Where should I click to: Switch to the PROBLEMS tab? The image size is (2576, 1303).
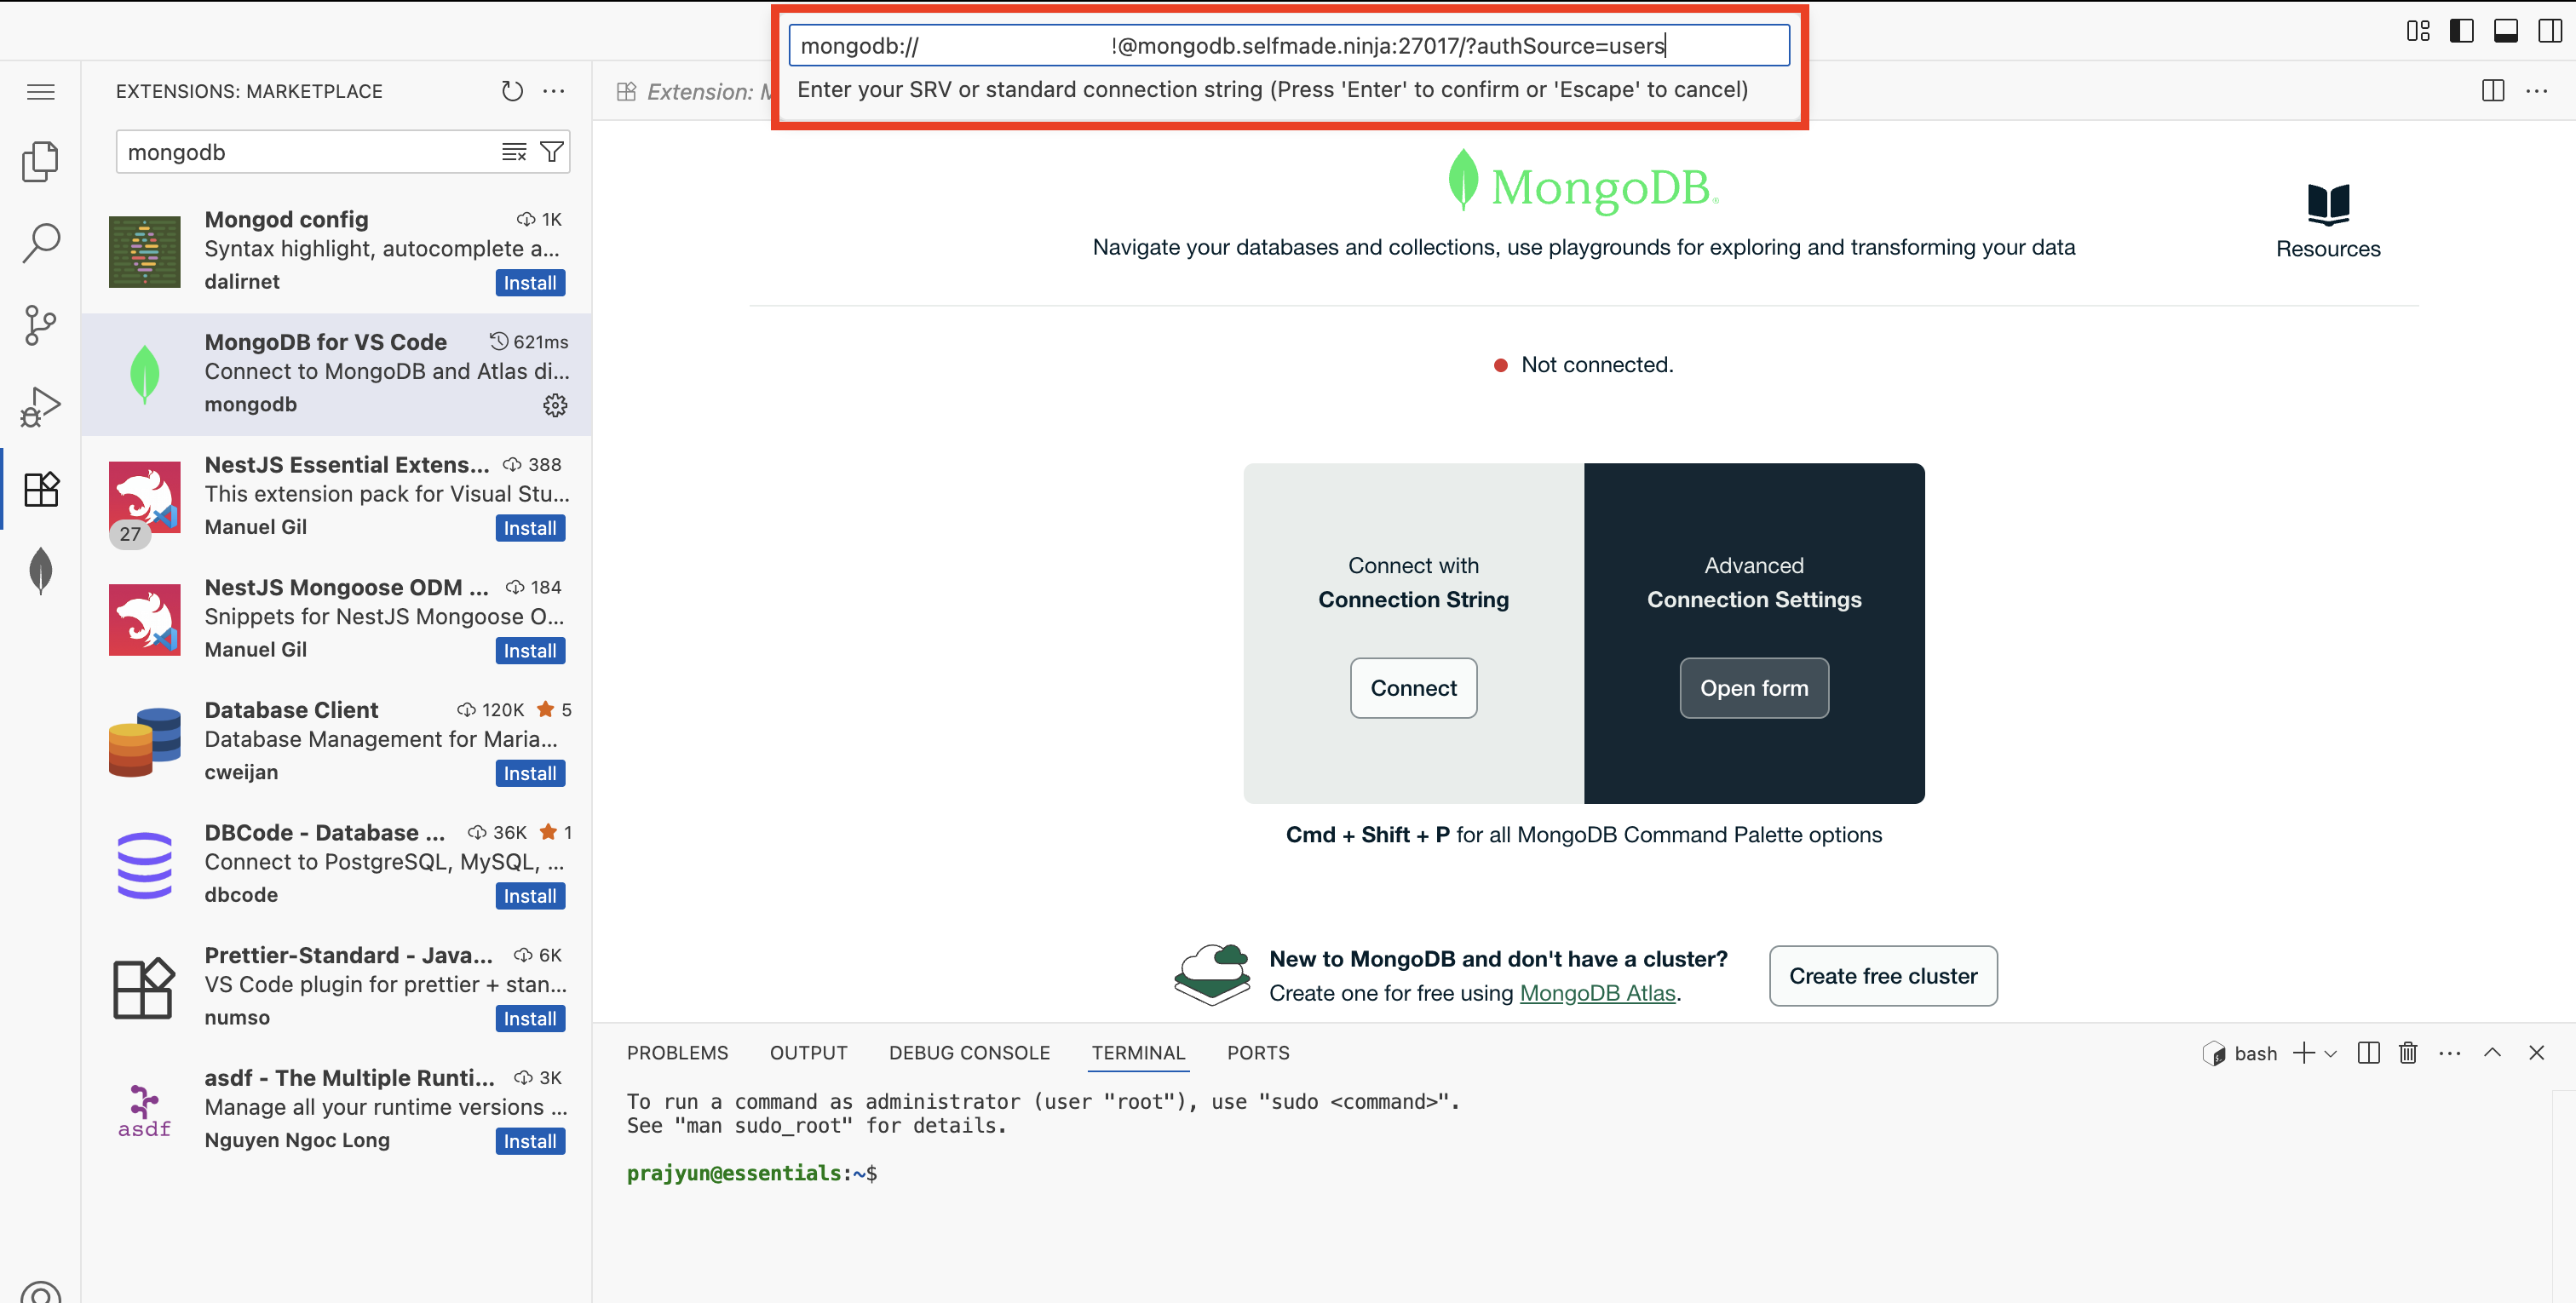click(x=677, y=1053)
